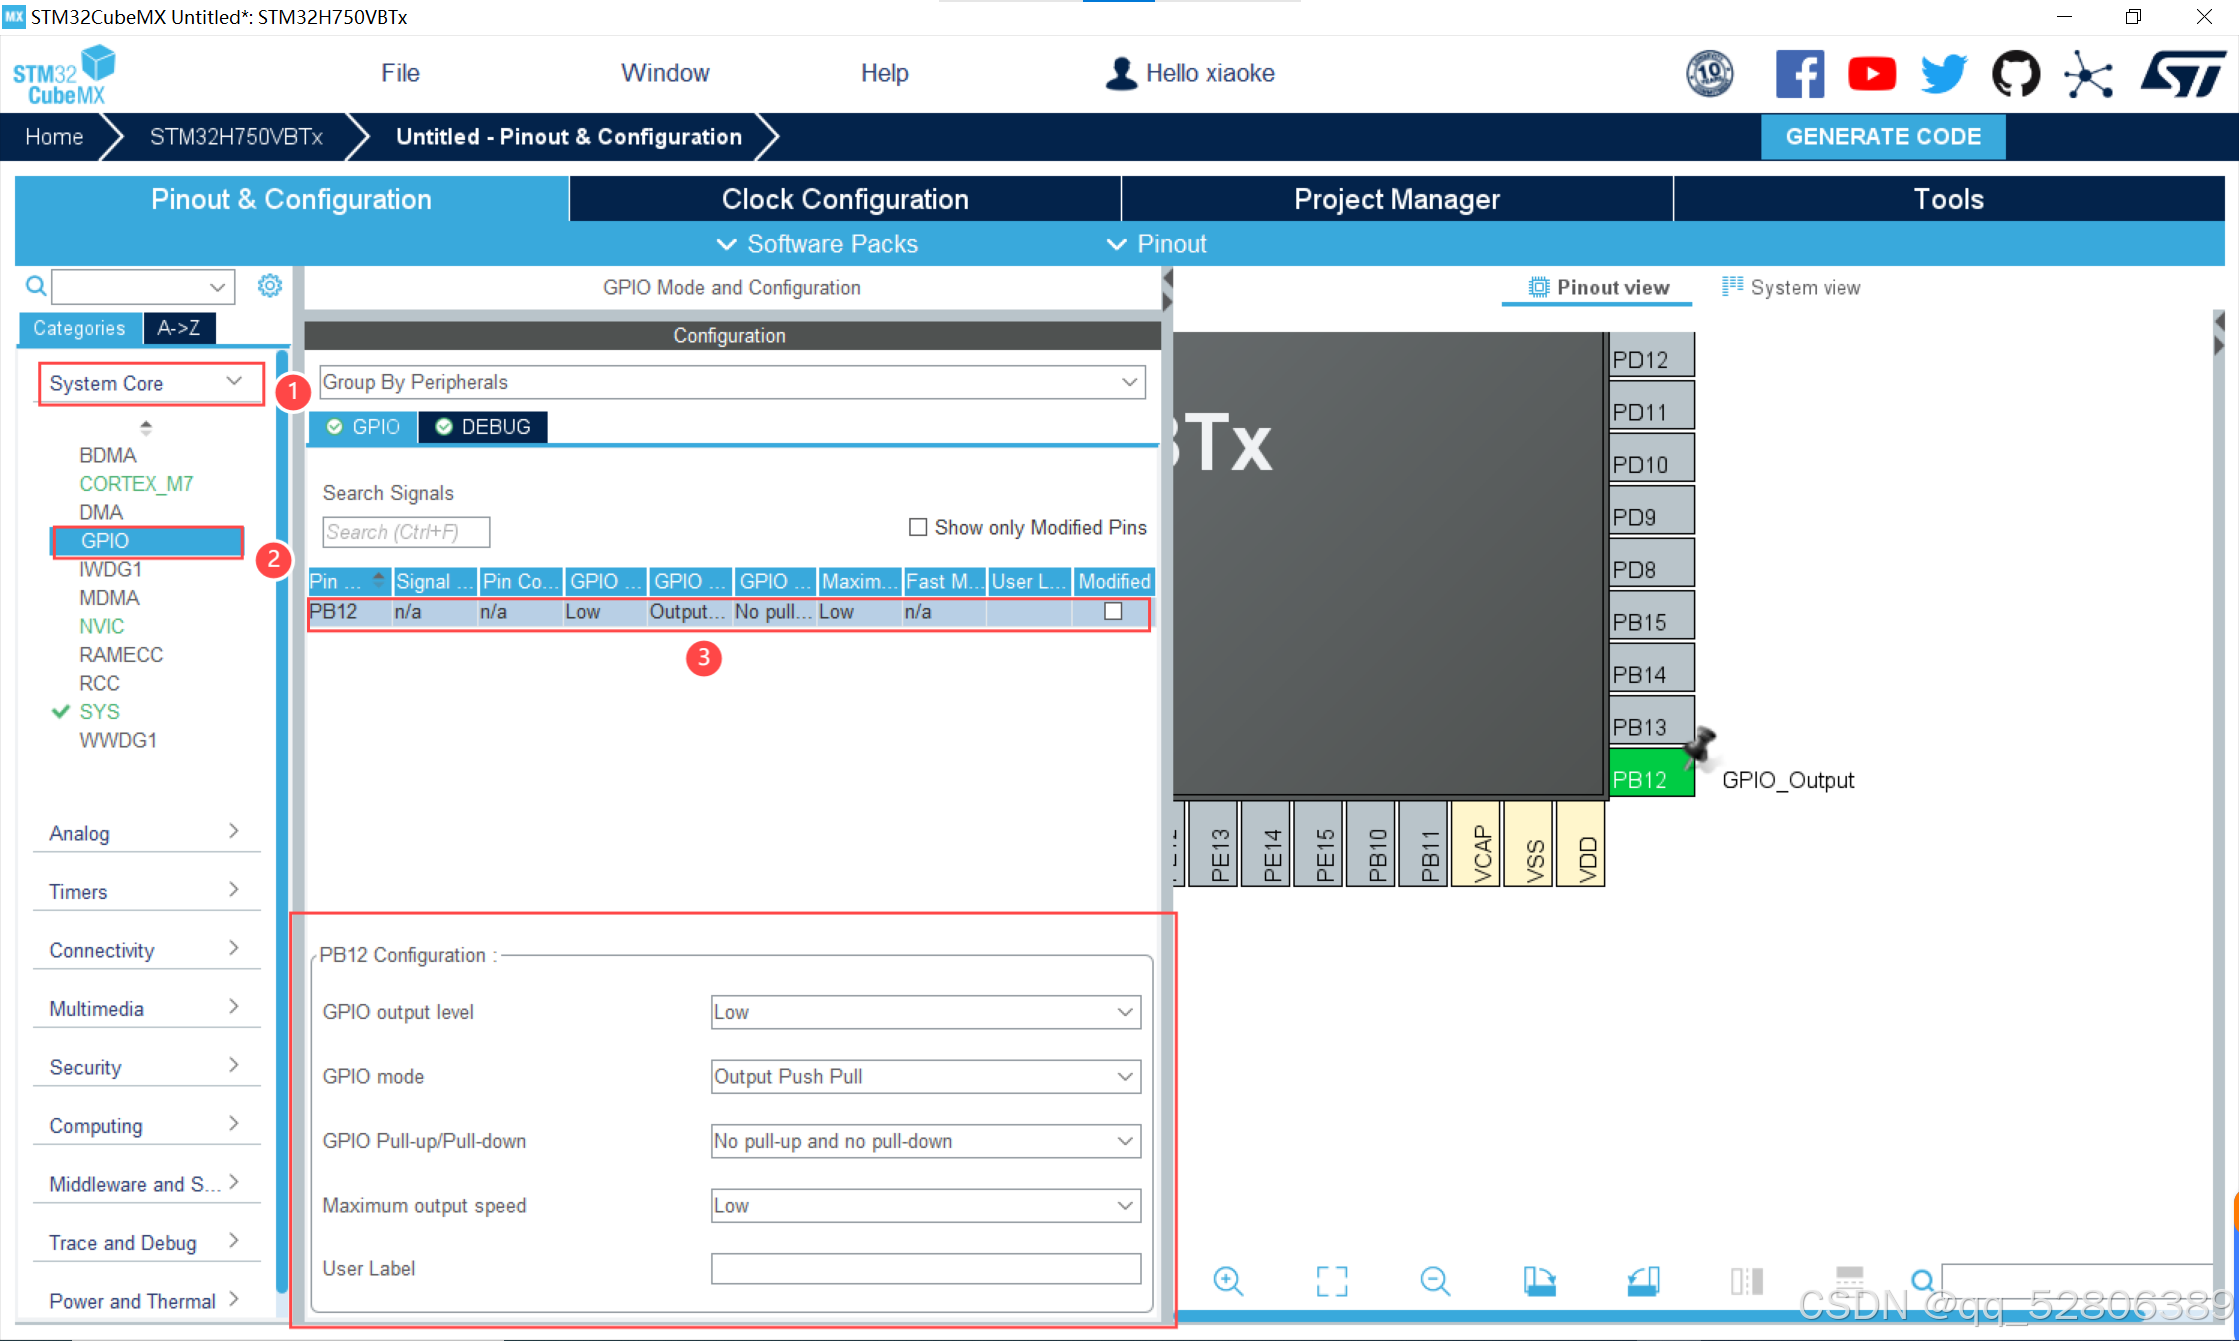Open the Facebook icon link
2239x1341 pixels.
click(1799, 74)
